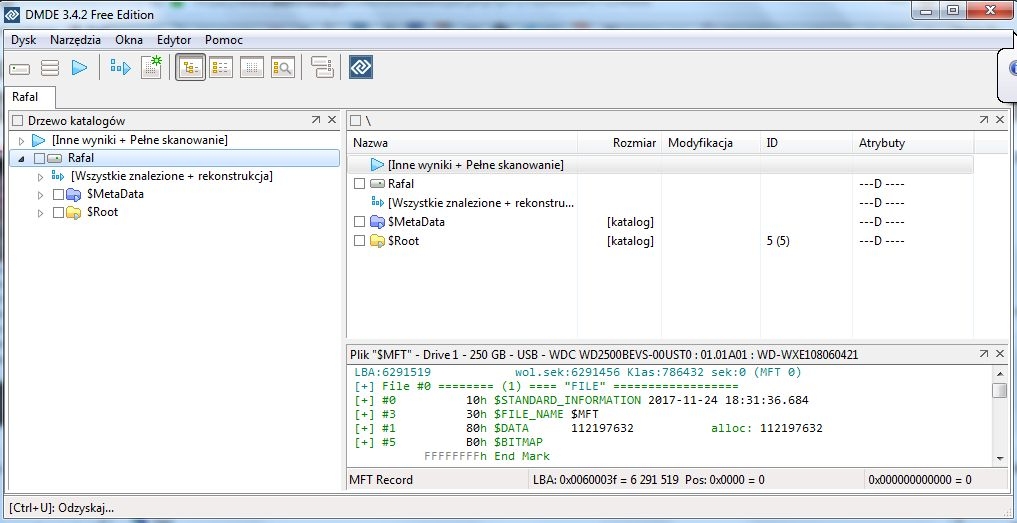This screenshot has height=523, width=1017.
Task: Sort by ID column header
Action: click(x=806, y=143)
